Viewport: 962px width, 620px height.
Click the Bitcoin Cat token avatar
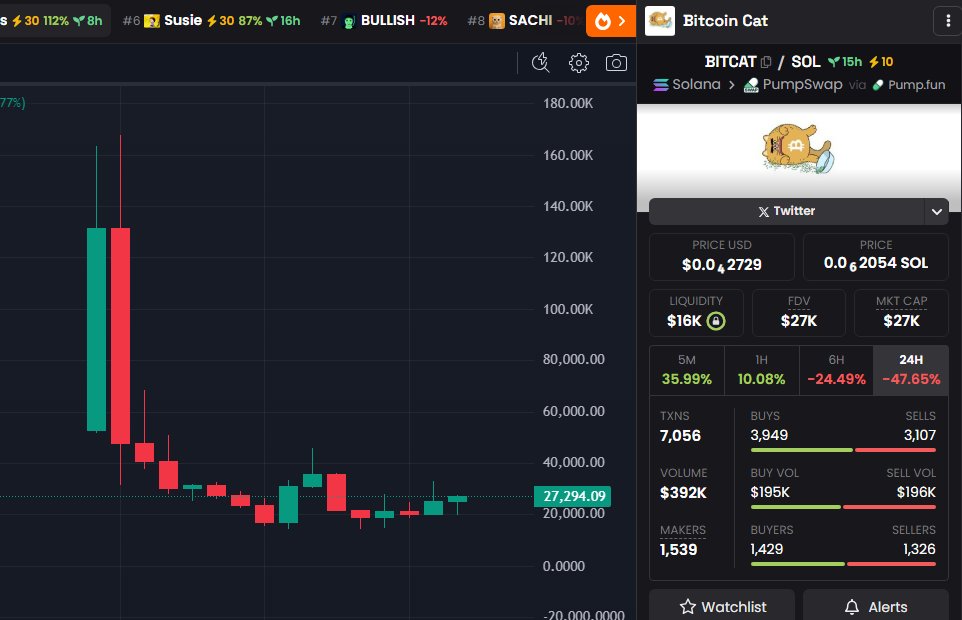click(660, 21)
